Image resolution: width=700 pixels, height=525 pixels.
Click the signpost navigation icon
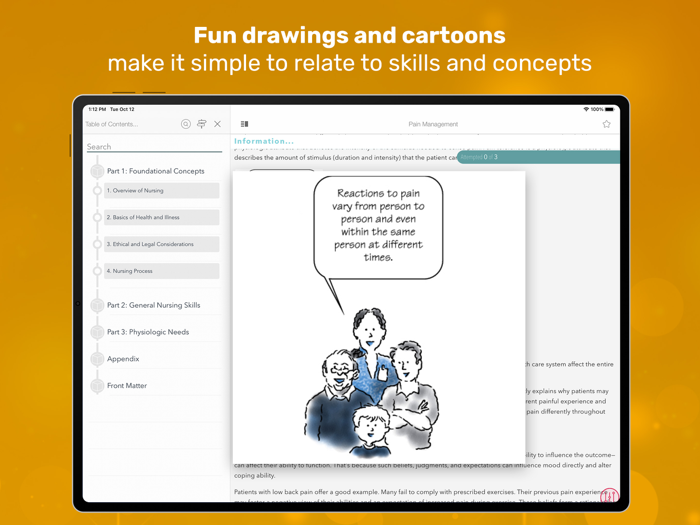(202, 124)
